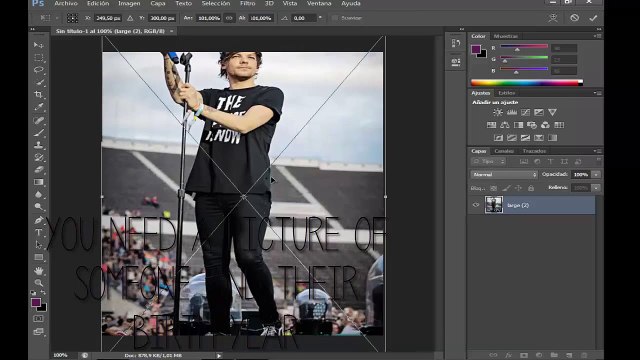640x360 pixels.
Task: Cancel the transform
Action: (574, 18)
